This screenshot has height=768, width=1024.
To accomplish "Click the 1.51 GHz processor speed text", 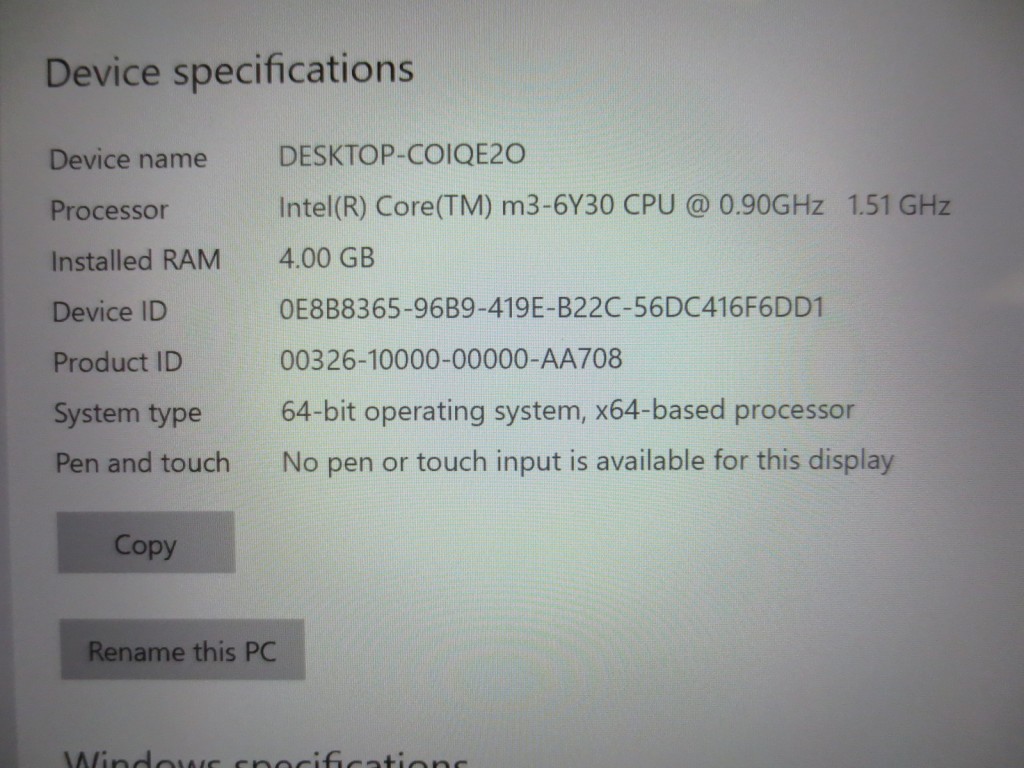I will click(898, 205).
